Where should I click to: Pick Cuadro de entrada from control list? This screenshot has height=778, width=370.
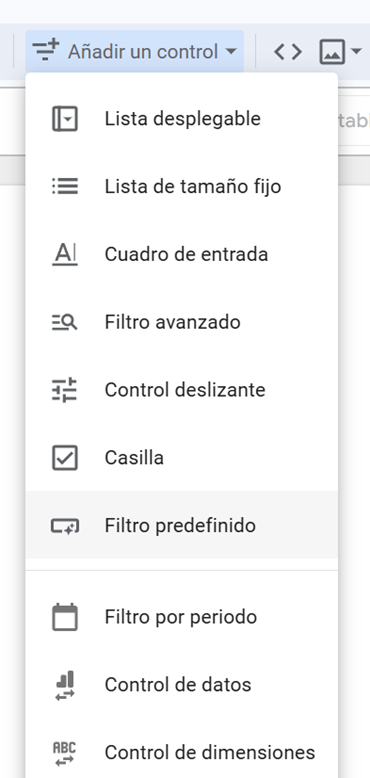tap(182, 255)
